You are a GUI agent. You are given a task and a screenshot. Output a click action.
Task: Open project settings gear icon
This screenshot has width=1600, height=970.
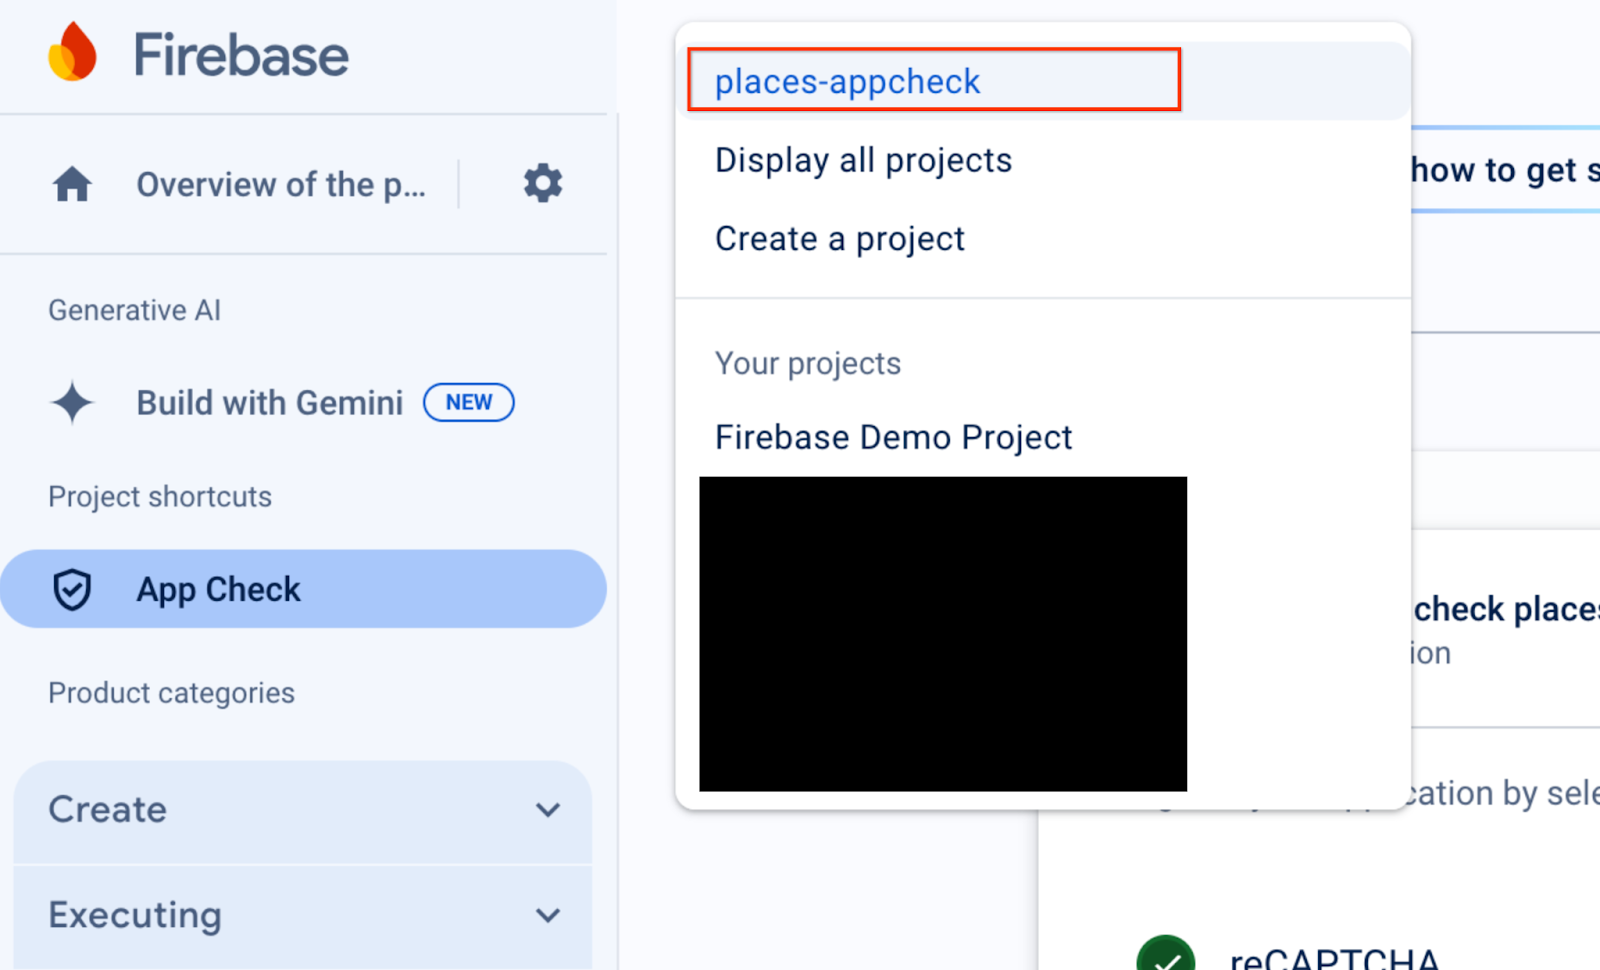point(542,184)
